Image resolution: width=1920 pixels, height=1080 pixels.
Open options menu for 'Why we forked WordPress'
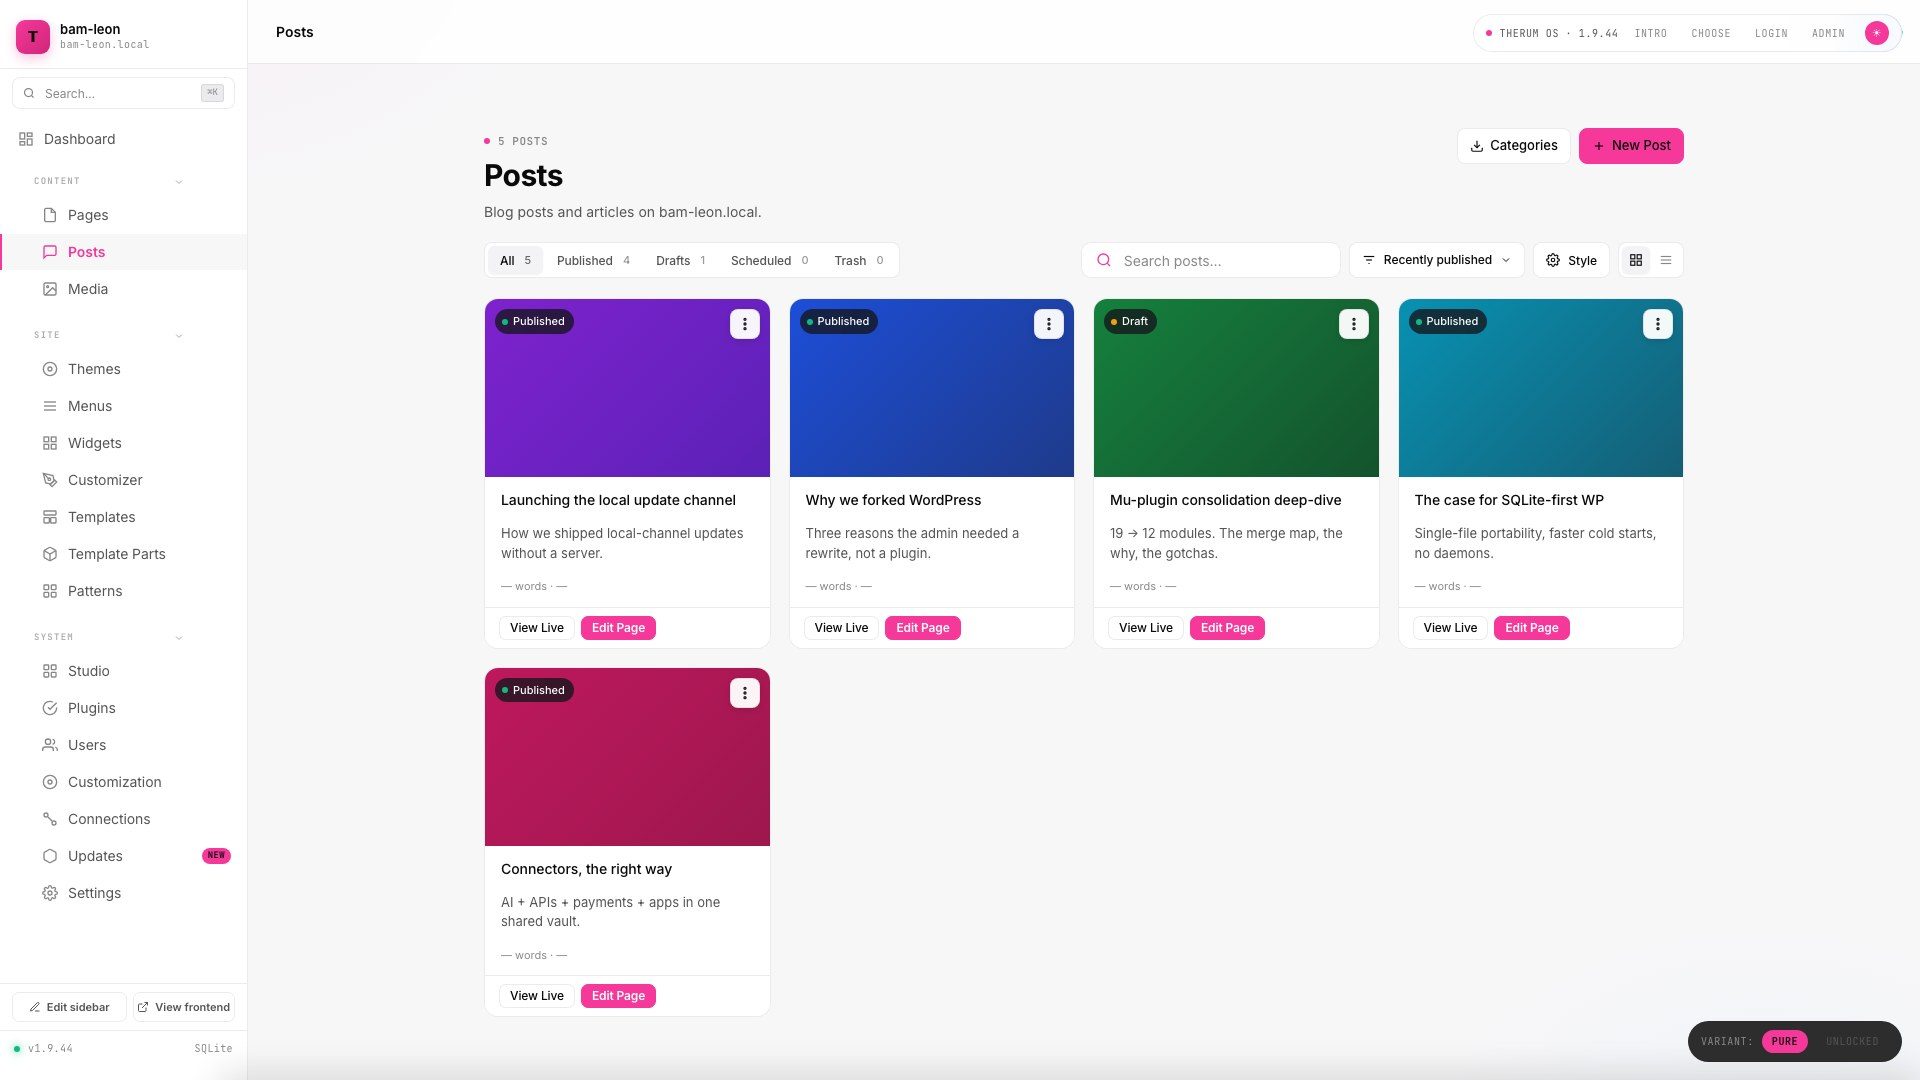click(1048, 324)
